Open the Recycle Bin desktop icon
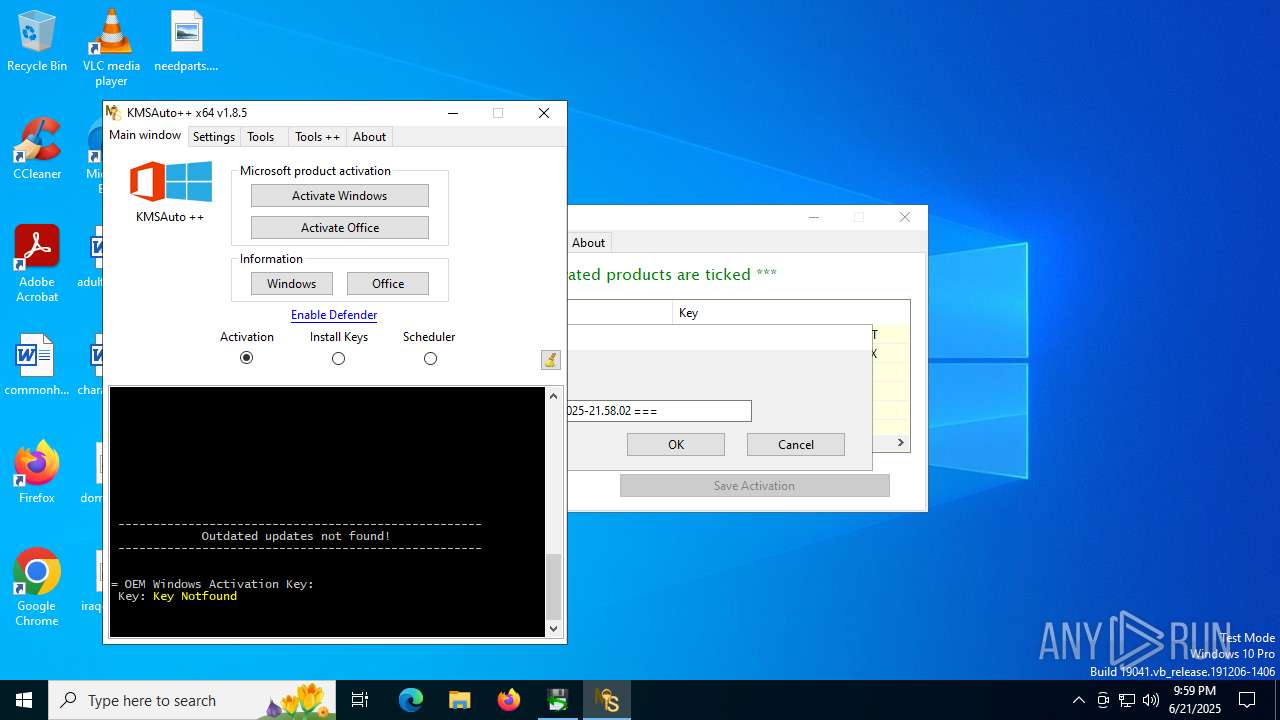Image resolution: width=1280 pixels, height=720 pixels. click(37, 41)
